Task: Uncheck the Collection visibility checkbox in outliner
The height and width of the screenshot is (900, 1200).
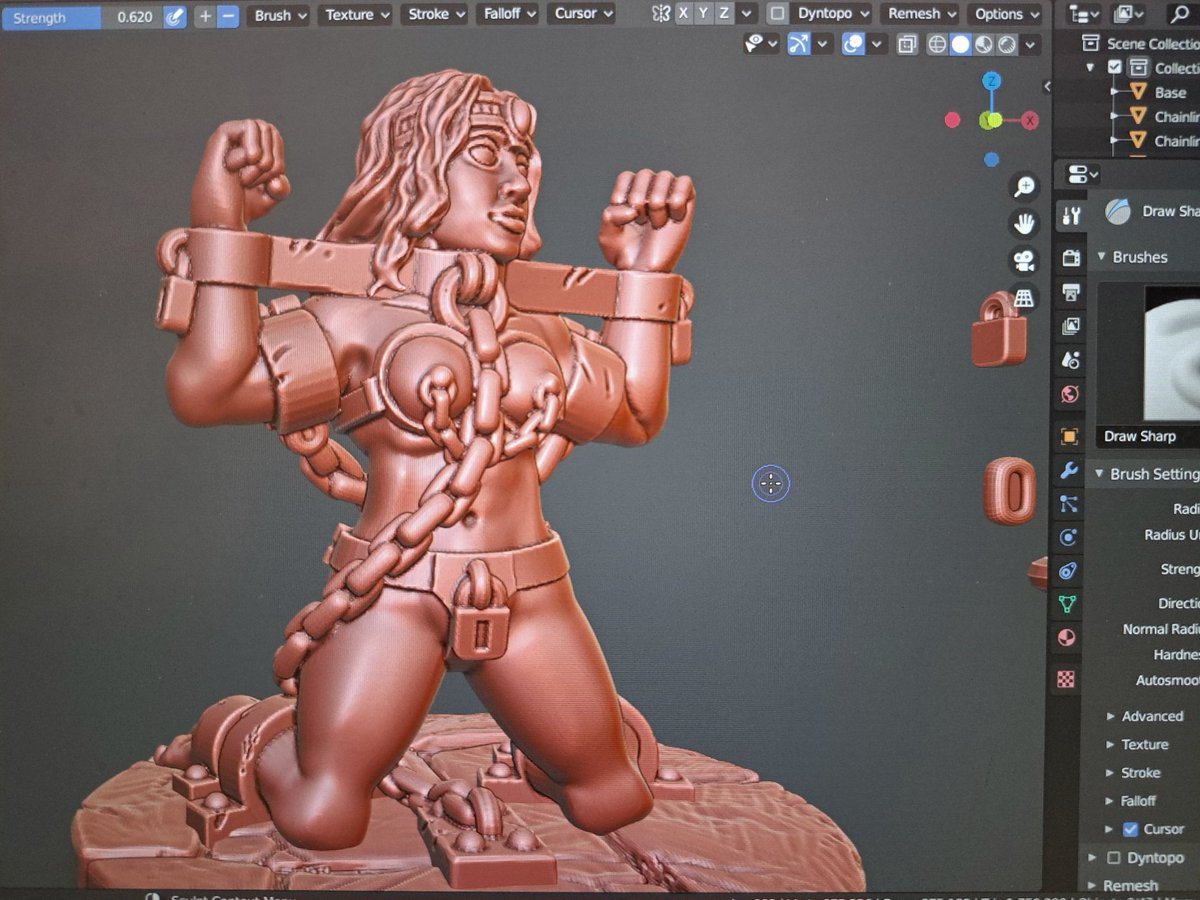Action: 1115,68
